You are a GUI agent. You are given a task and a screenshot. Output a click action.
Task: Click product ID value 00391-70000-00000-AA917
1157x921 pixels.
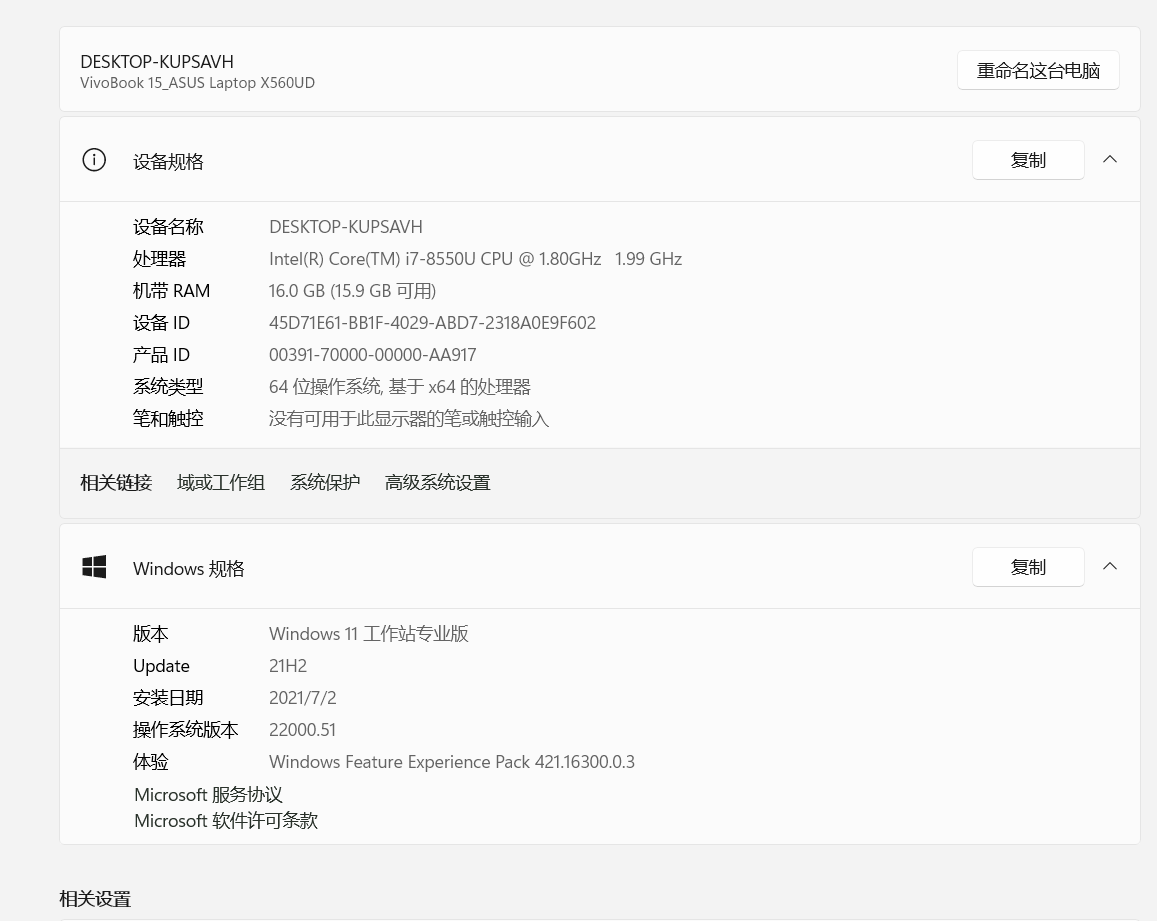(x=373, y=355)
